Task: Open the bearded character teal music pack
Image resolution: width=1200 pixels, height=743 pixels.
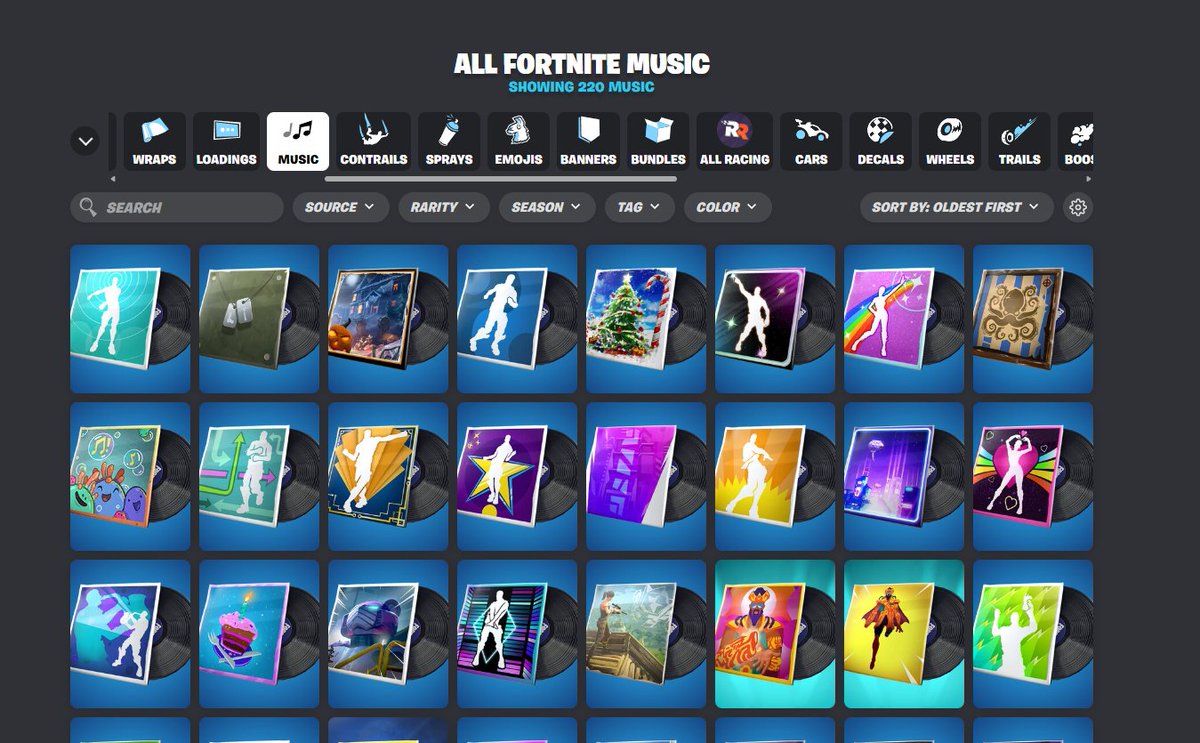Action: click(x=775, y=634)
